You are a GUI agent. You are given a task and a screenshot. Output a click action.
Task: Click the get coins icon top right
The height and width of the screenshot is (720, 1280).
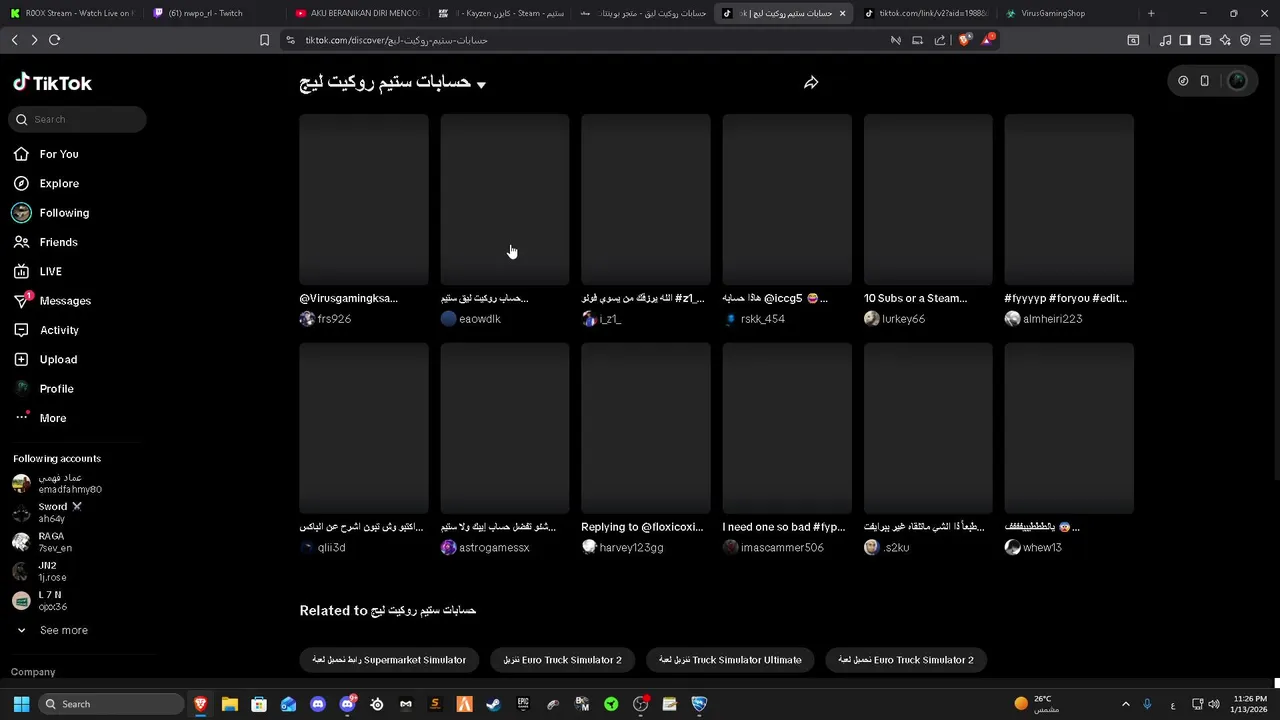(1183, 81)
